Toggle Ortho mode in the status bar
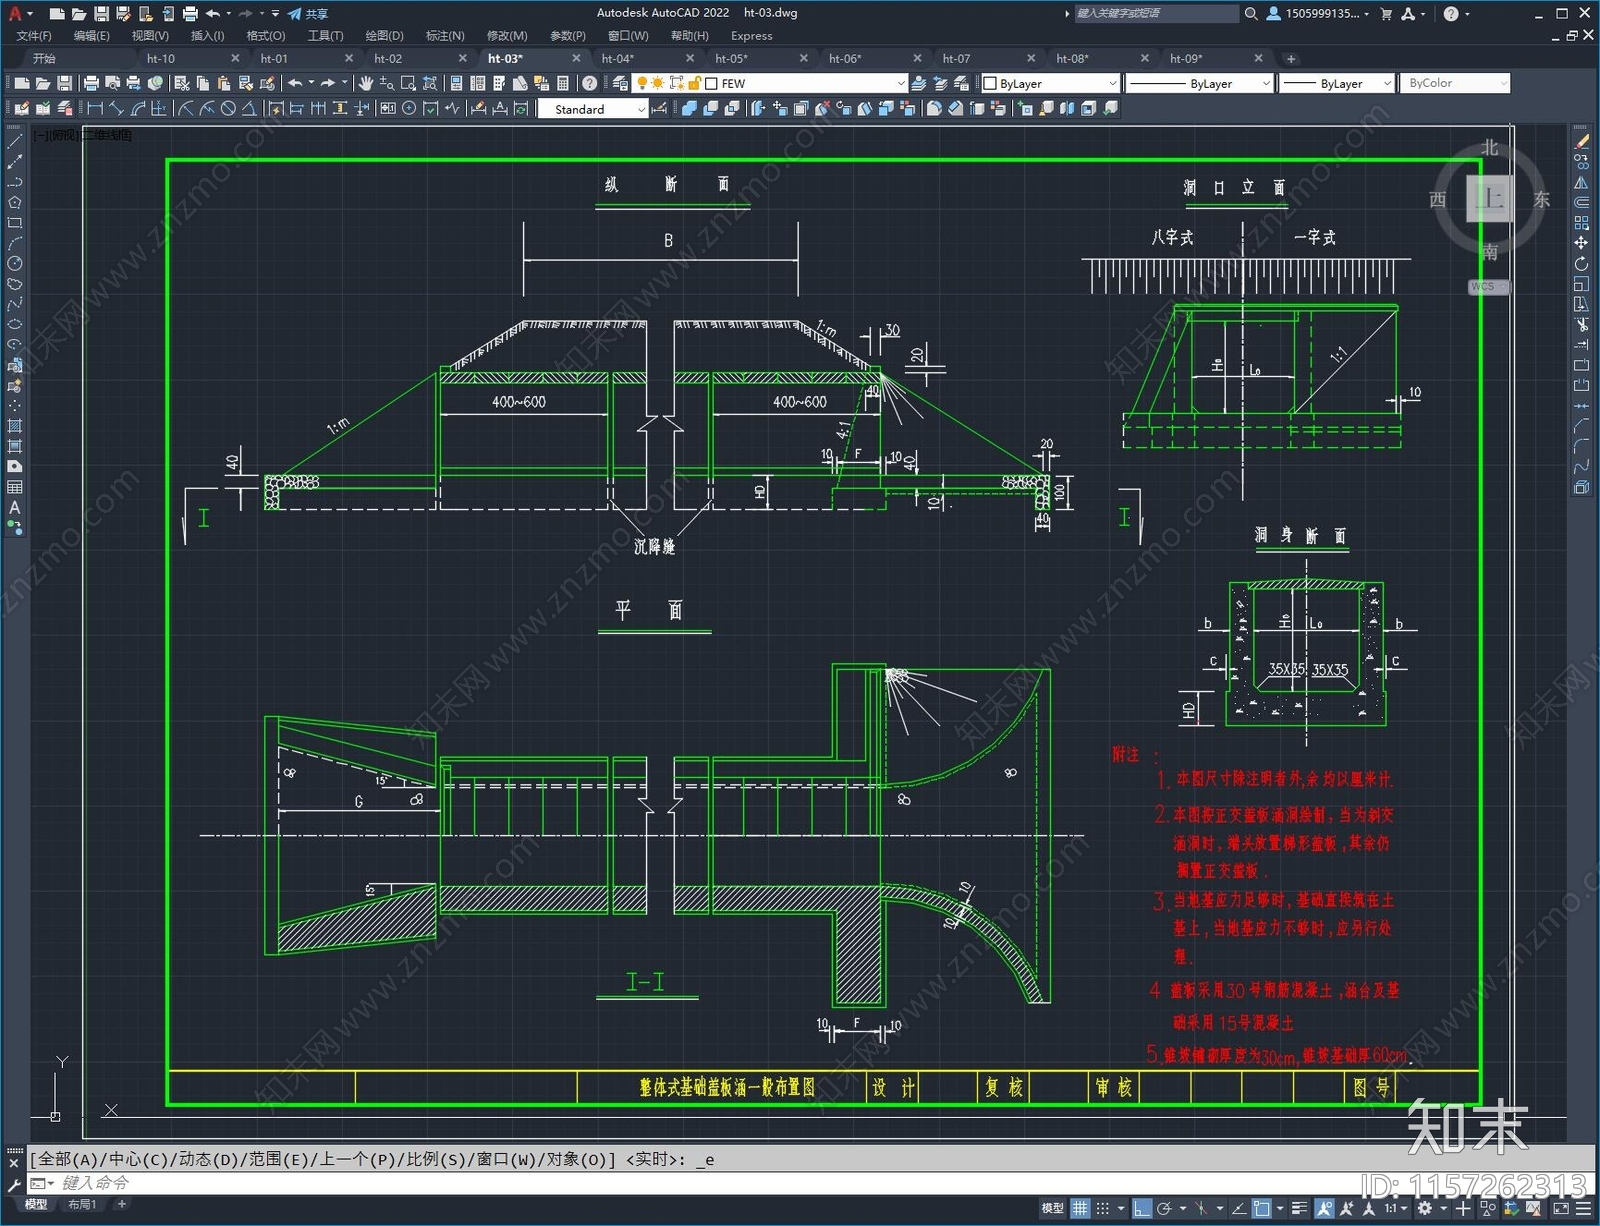Image resolution: width=1600 pixels, height=1226 pixels. pos(1142,1208)
